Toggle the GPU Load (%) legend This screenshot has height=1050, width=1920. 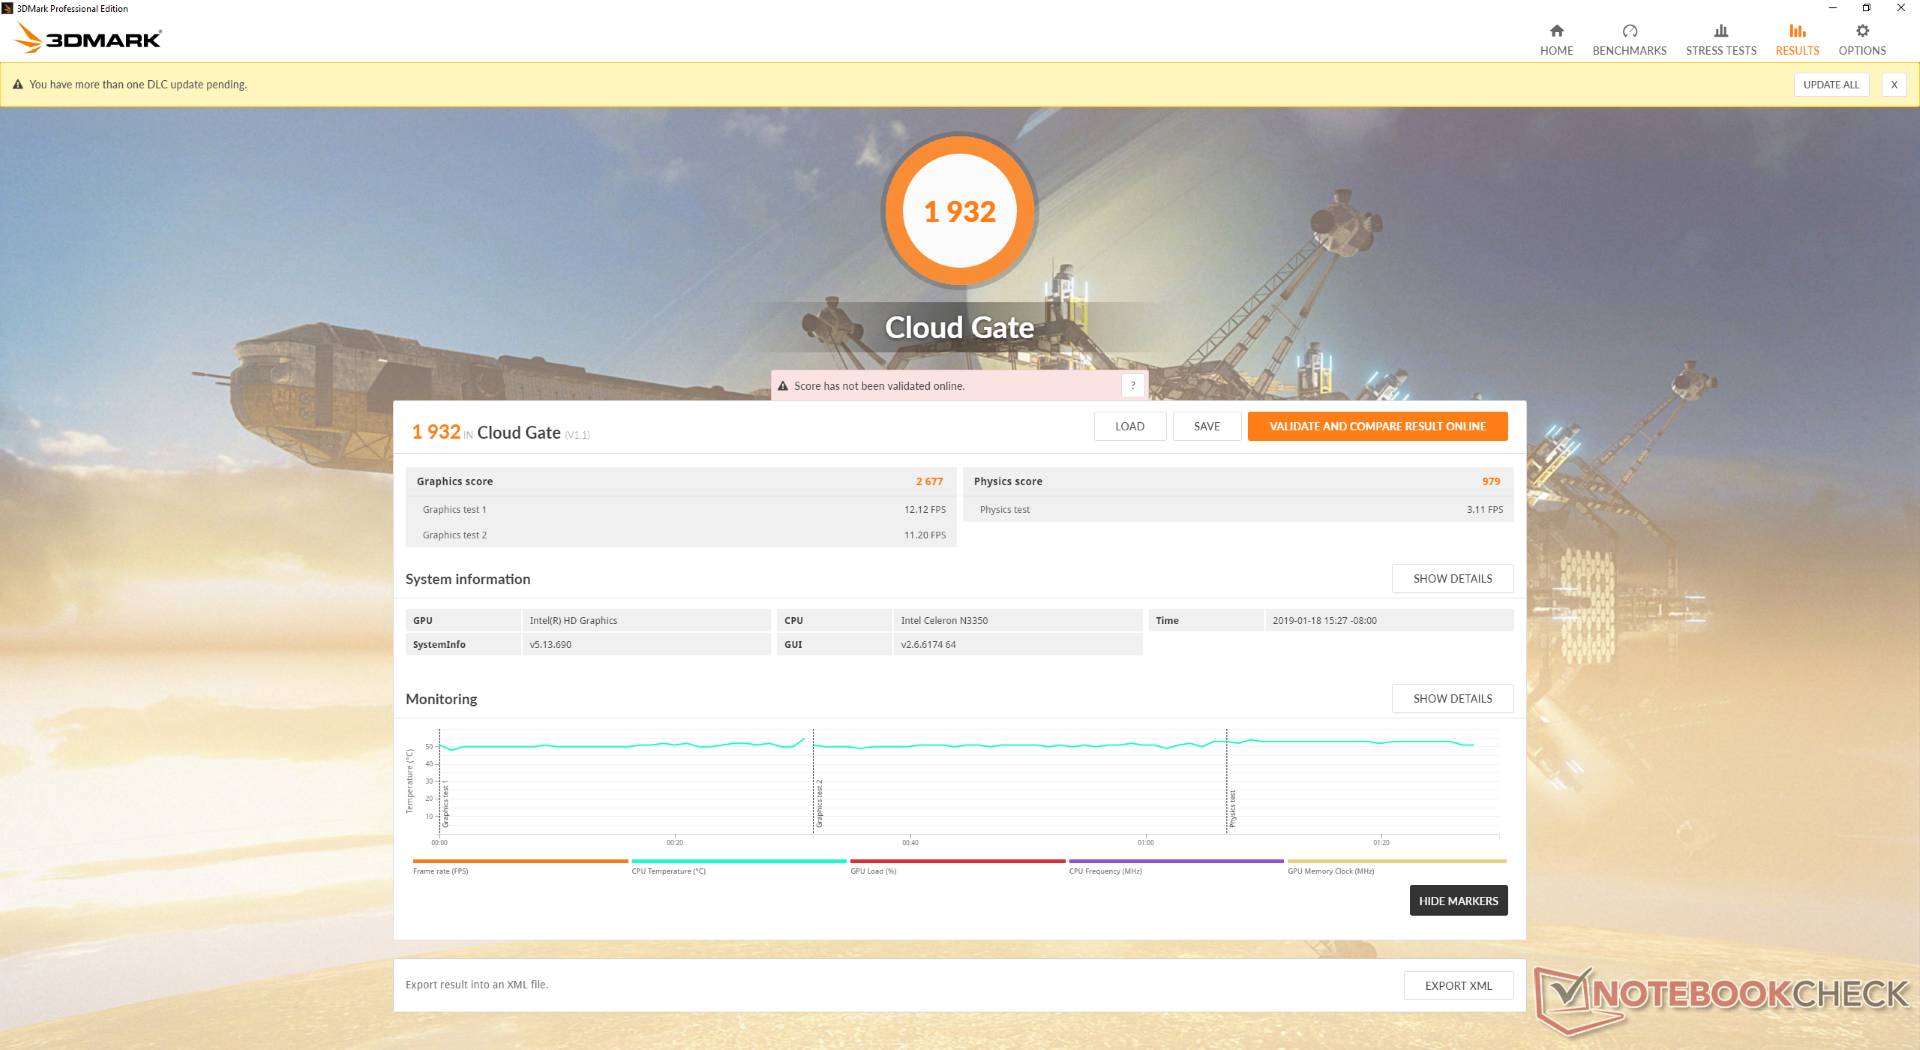874,872
